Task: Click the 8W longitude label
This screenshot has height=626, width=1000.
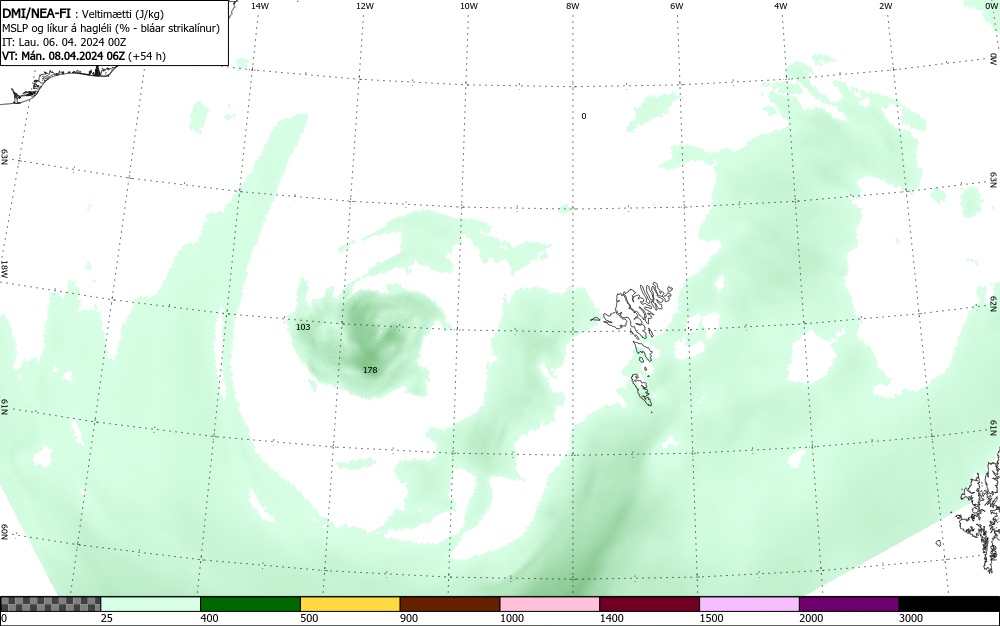Action: pyautogui.click(x=573, y=6)
